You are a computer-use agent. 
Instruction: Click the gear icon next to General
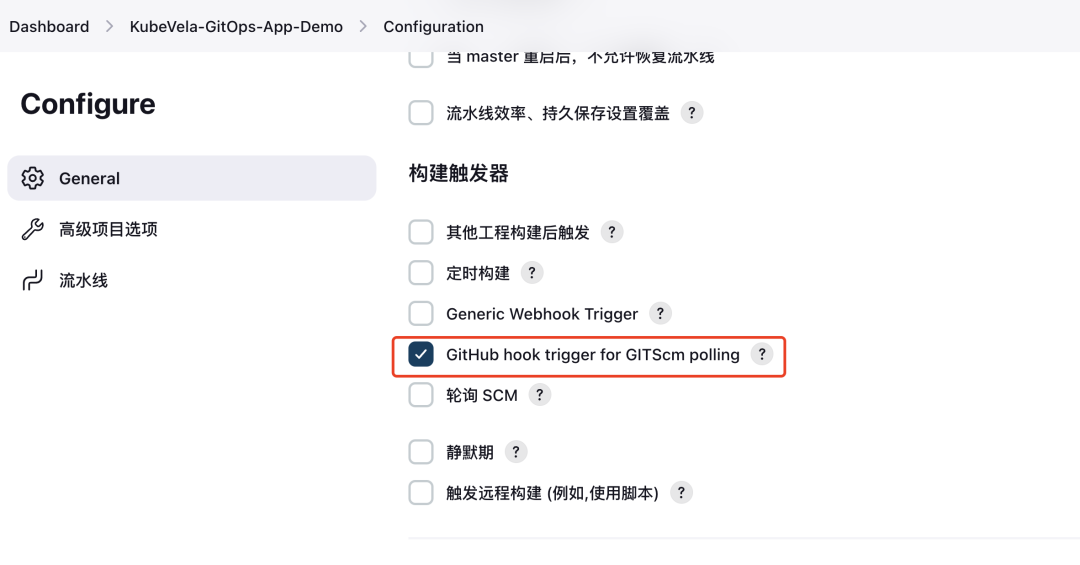pos(32,178)
